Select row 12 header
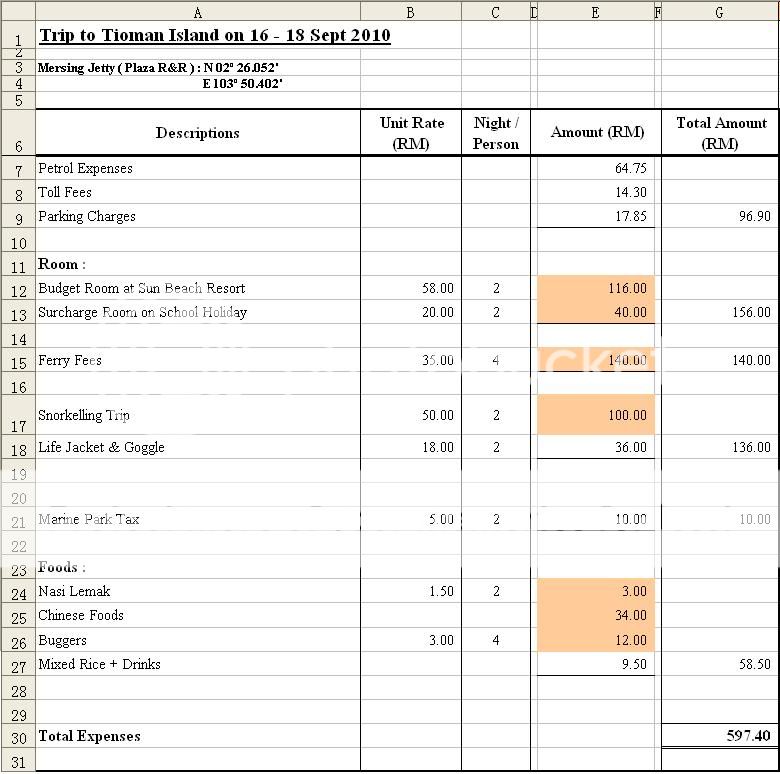The image size is (780, 774). coord(18,288)
